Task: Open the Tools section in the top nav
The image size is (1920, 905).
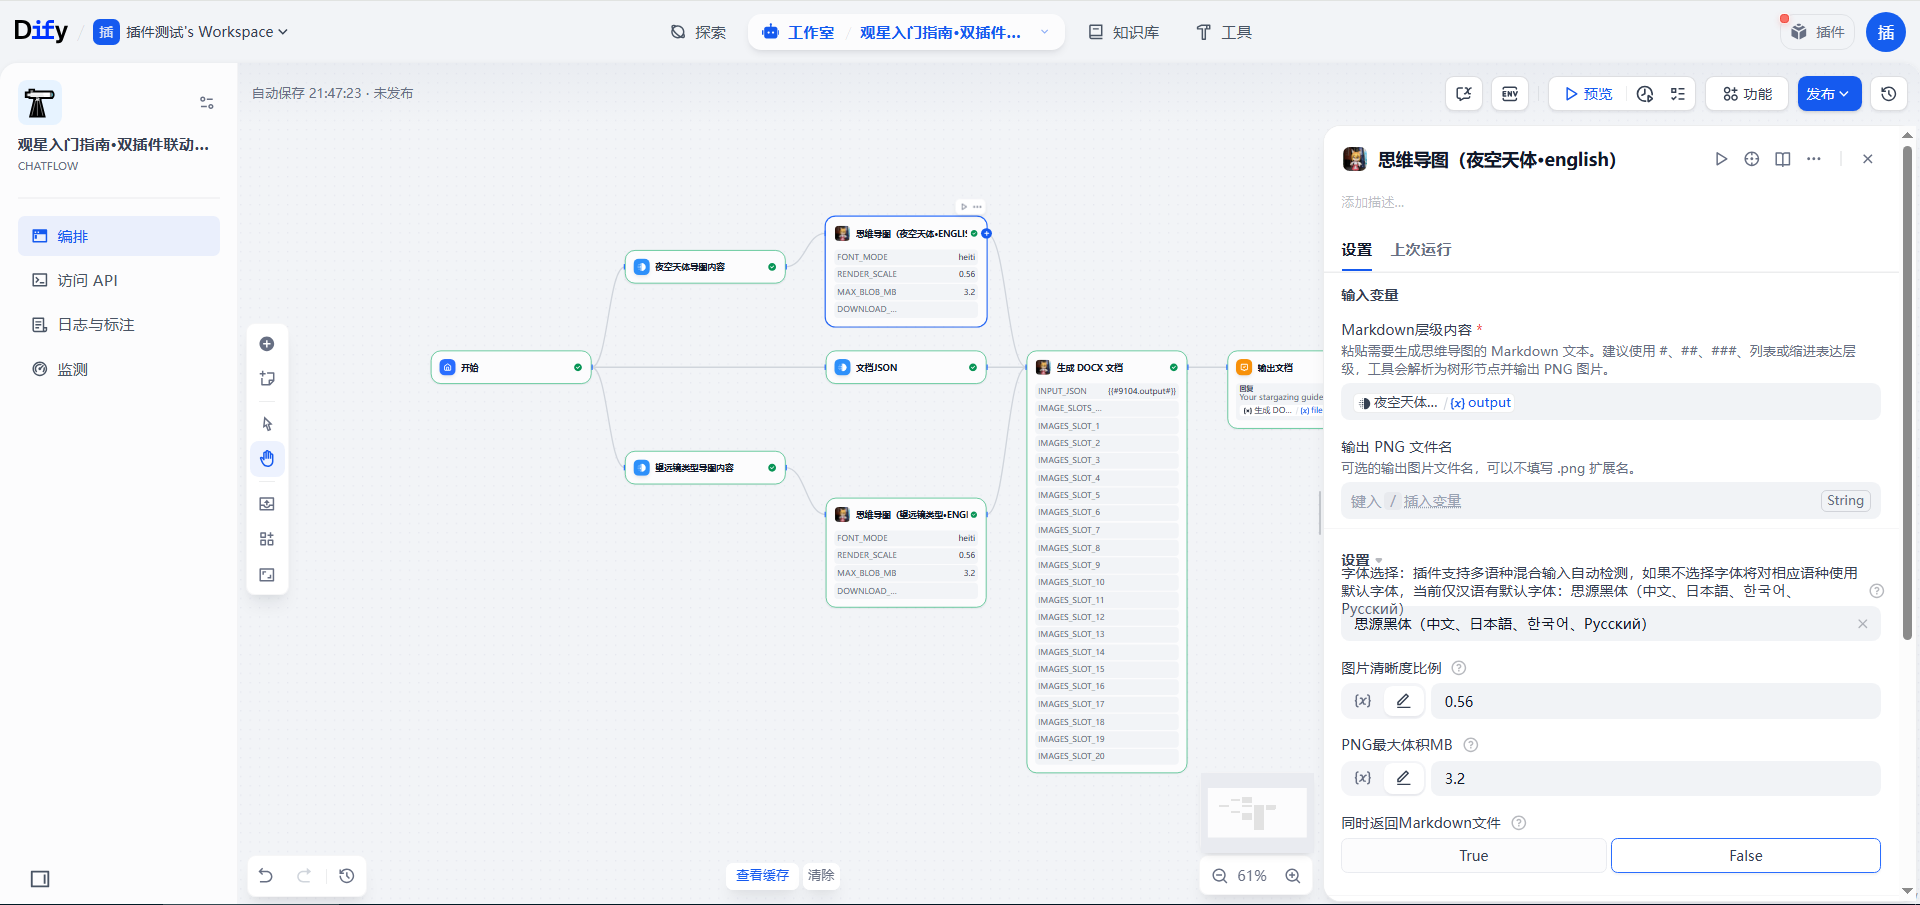Action: pos(1224,32)
